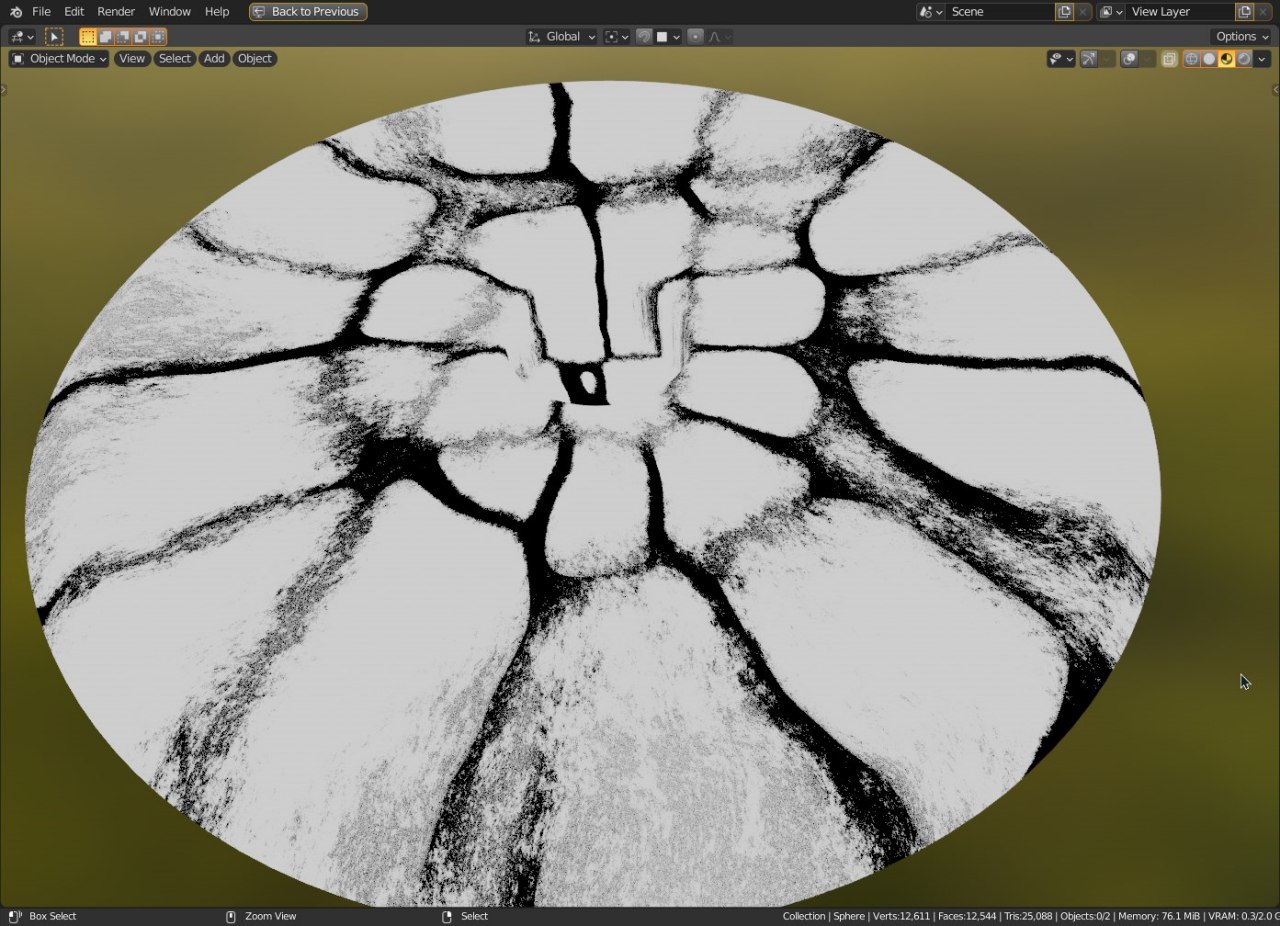Image resolution: width=1280 pixels, height=926 pixels.
Task: Click Back to Previous button
Action: (x=308, y=12)
